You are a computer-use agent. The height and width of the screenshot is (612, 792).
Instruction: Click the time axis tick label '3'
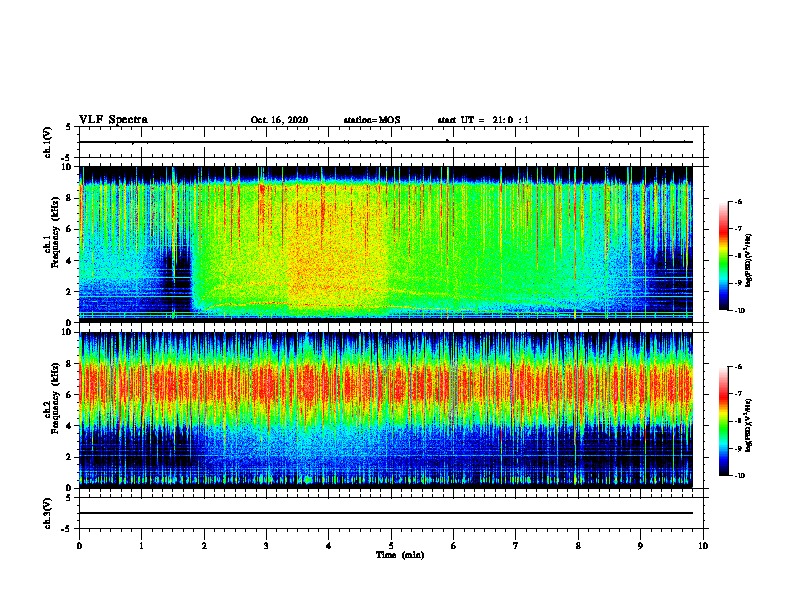266,546
